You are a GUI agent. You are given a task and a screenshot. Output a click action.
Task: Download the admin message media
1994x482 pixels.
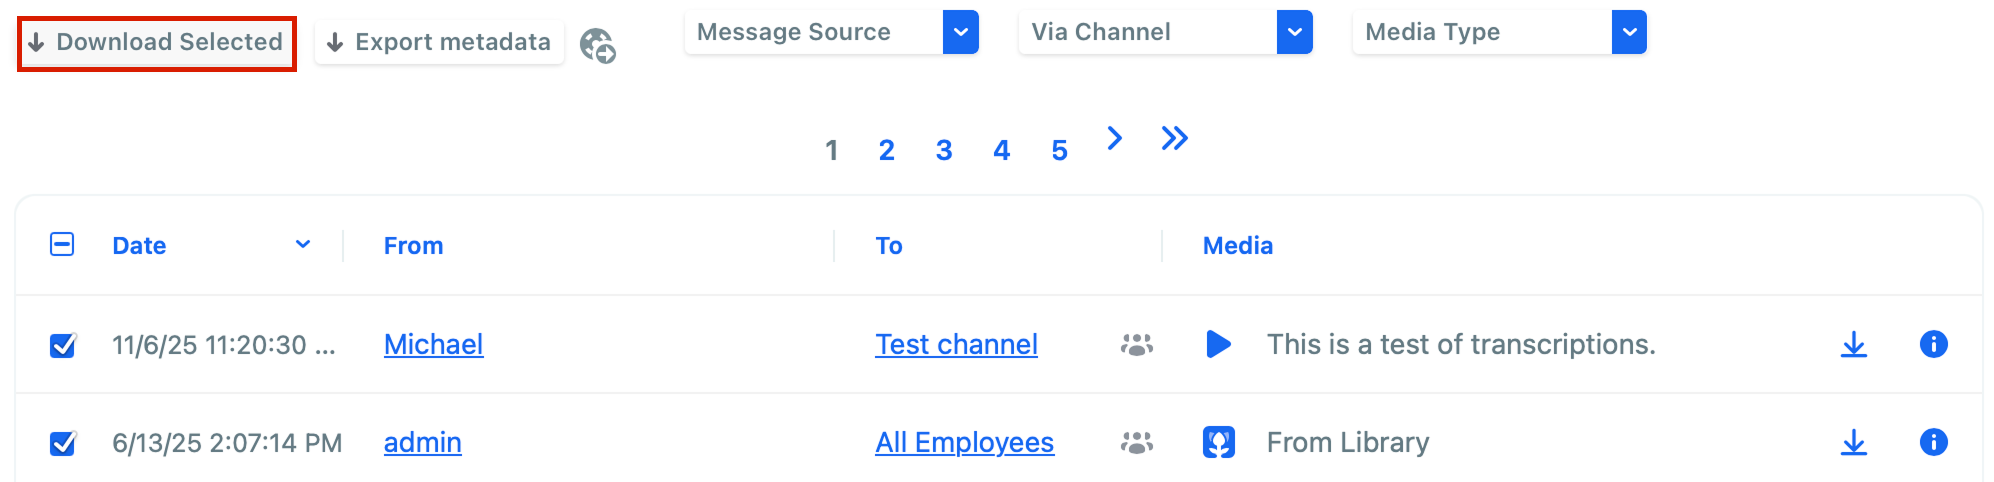pyautogui.click(x=1854, y=443)
